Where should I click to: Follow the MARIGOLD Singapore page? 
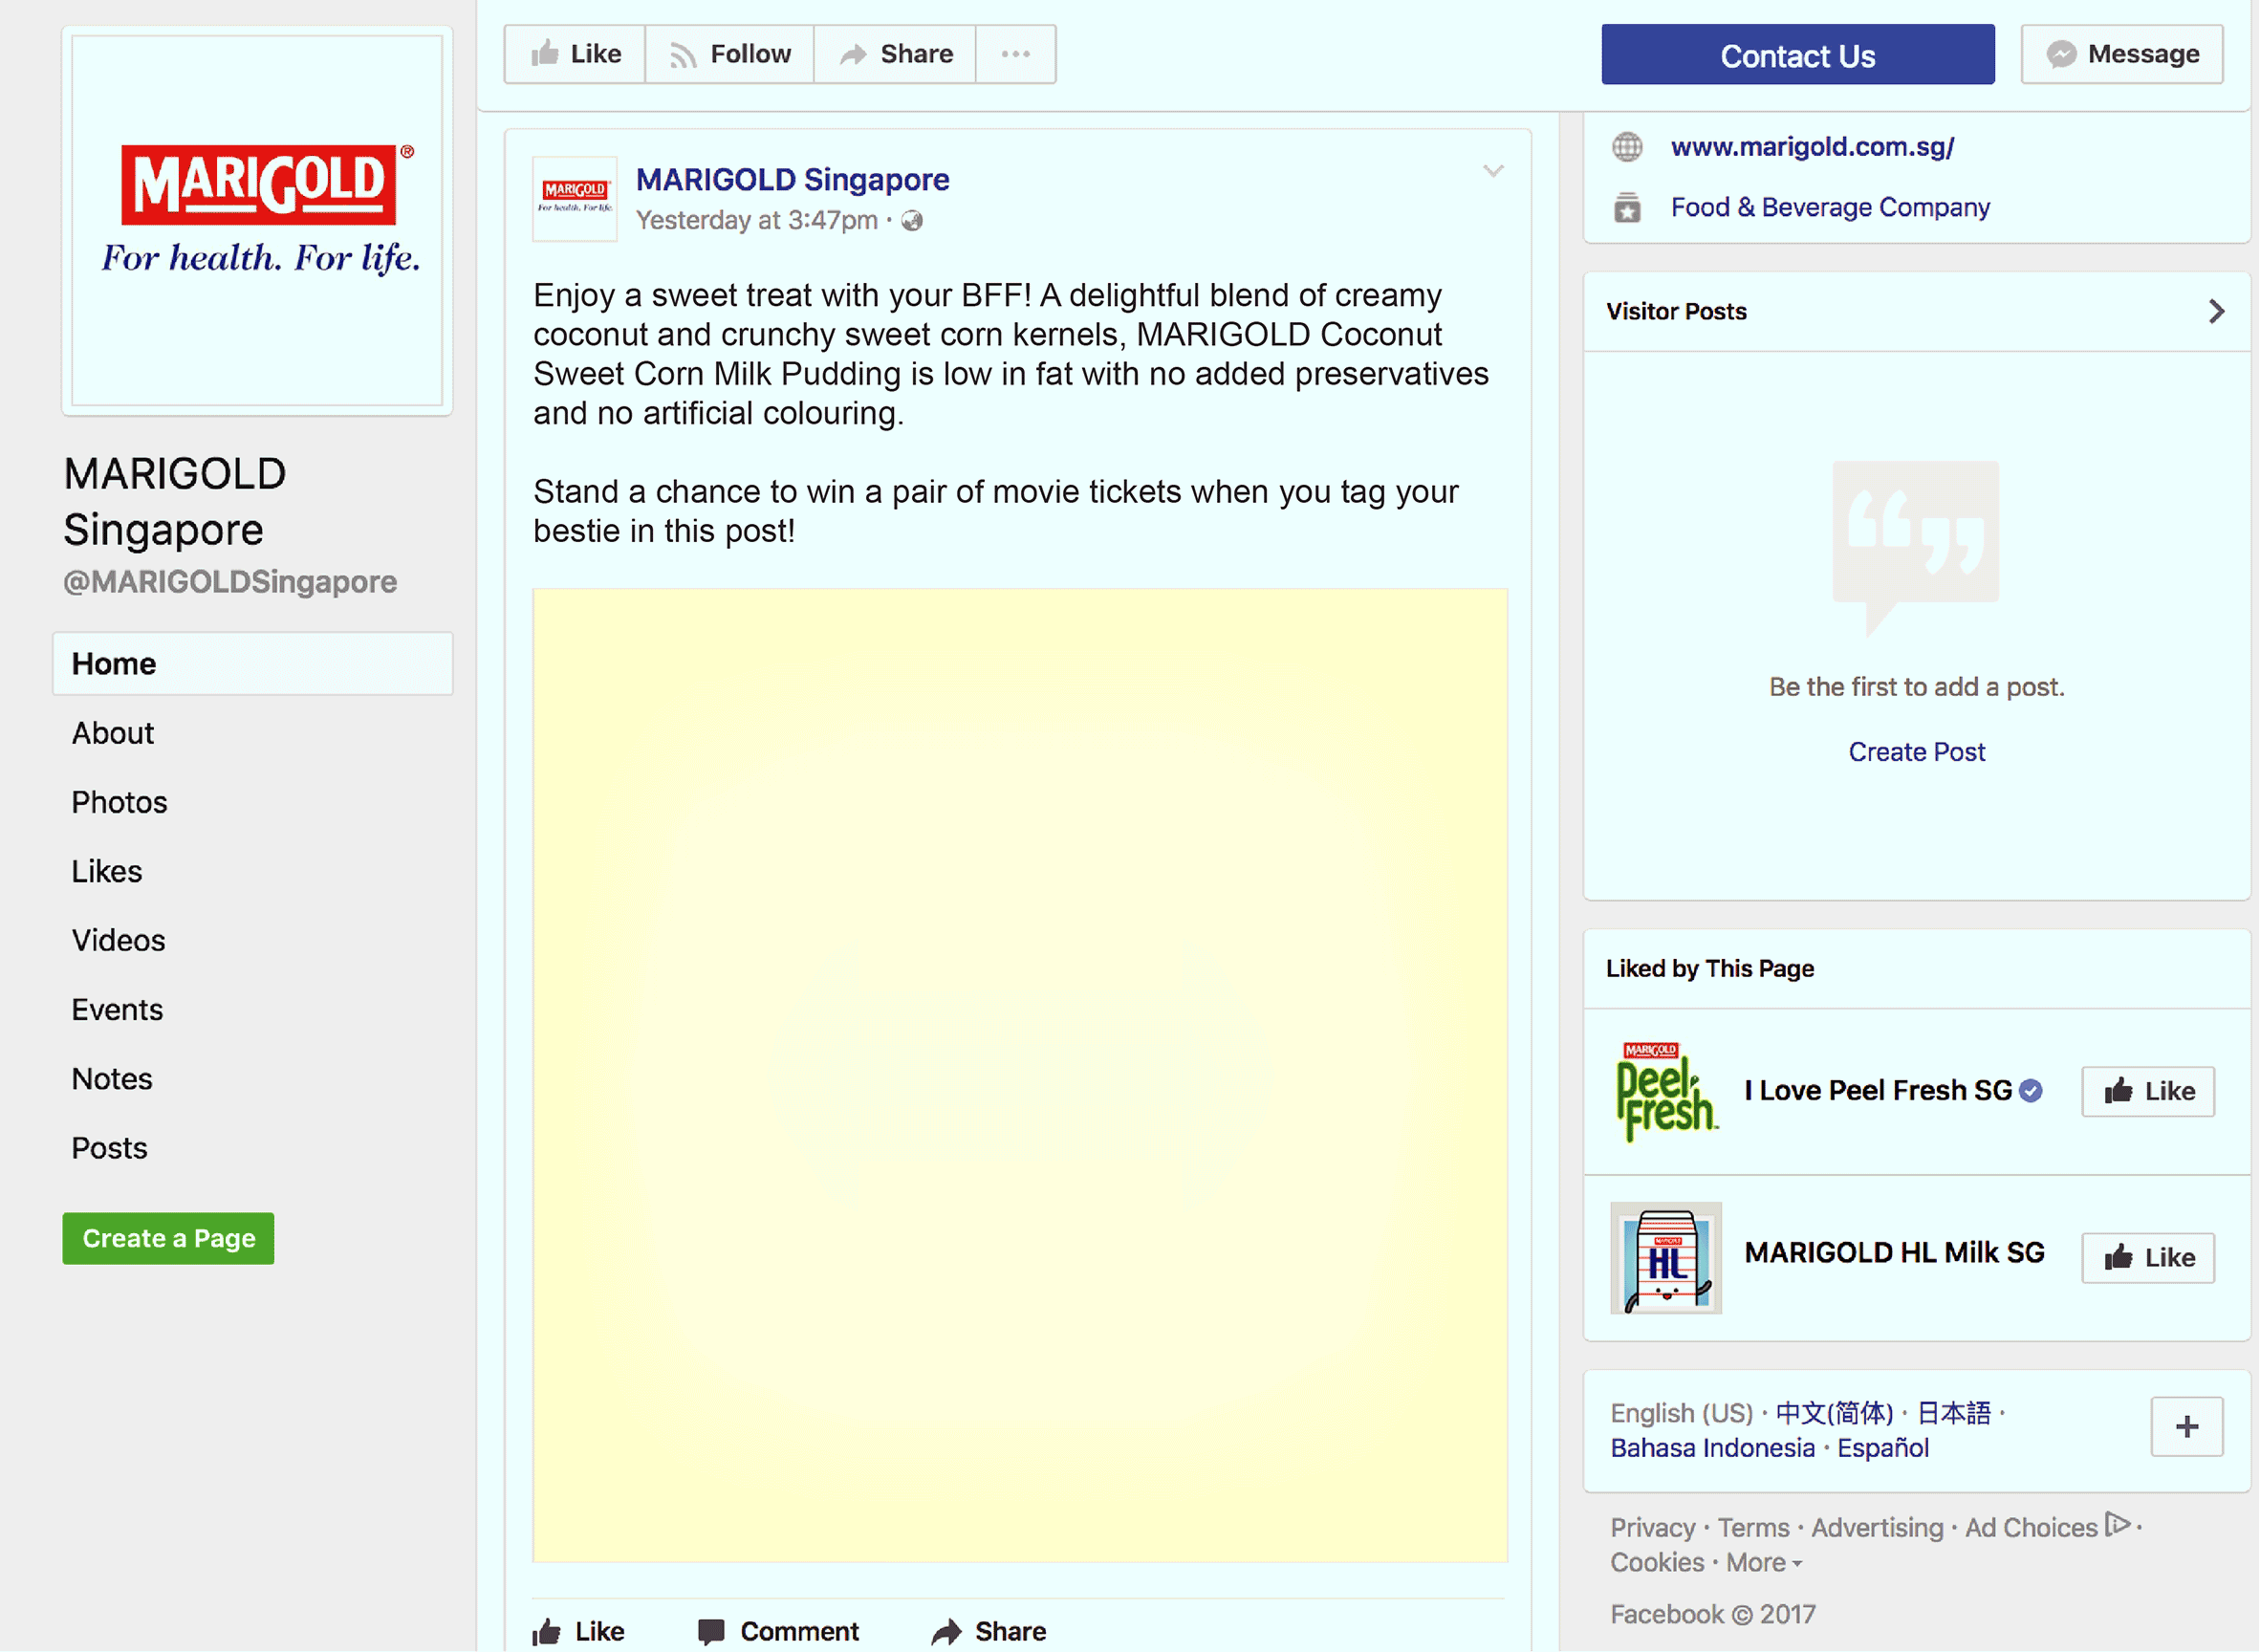click(729, 54)
